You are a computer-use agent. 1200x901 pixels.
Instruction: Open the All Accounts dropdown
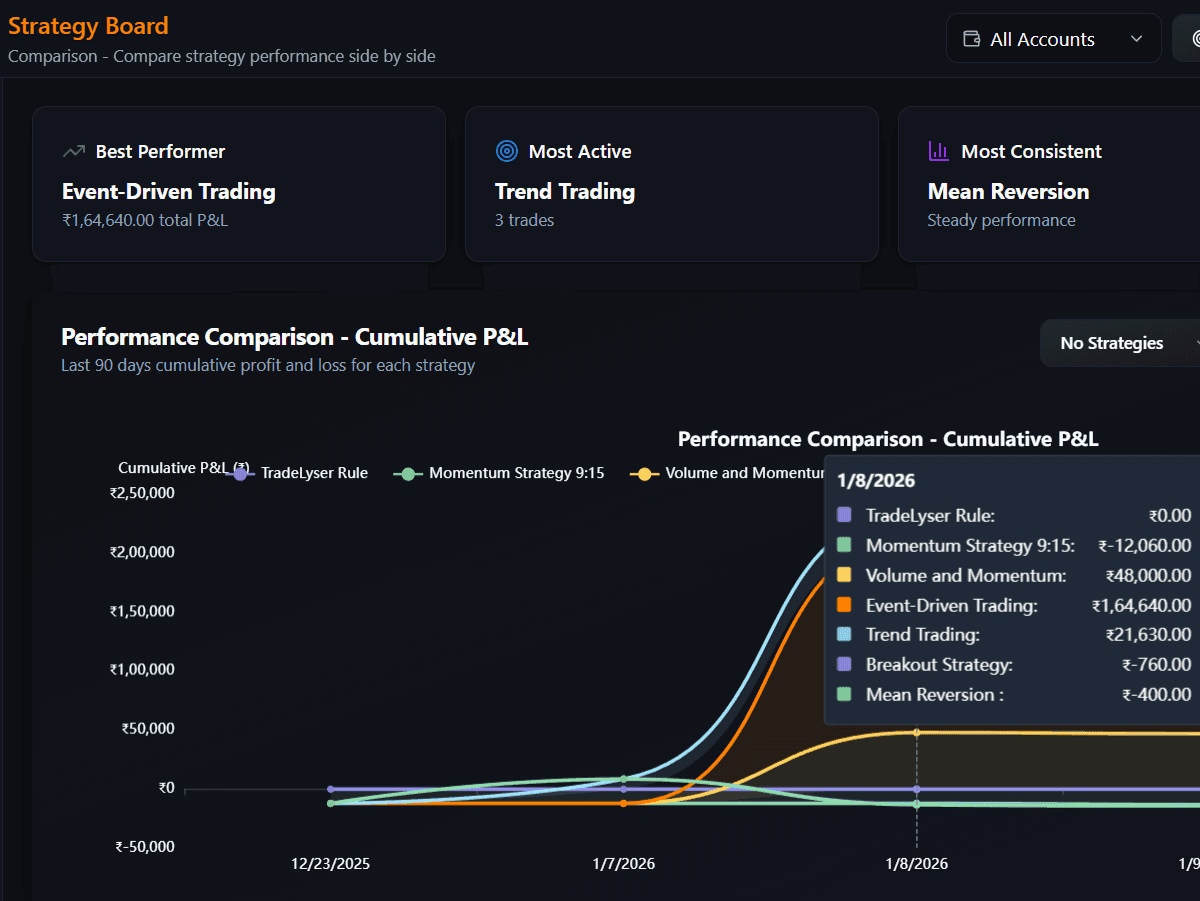1053,39
